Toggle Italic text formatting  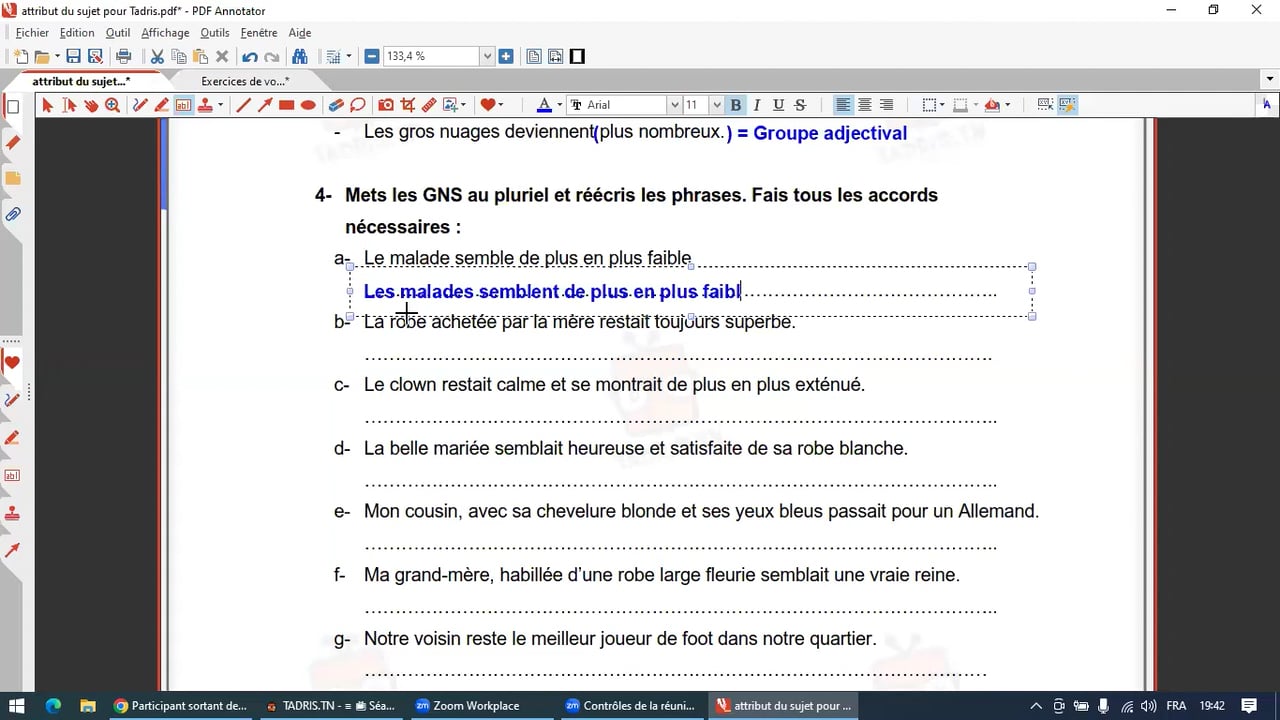[757, 105]
